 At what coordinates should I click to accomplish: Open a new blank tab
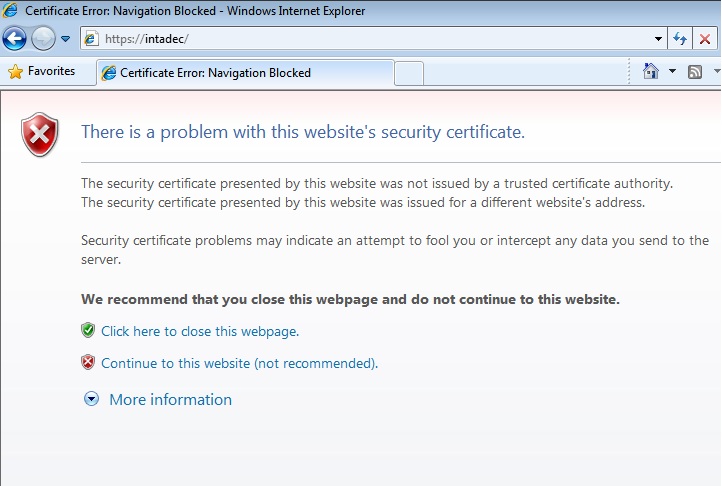pos(409,73)
